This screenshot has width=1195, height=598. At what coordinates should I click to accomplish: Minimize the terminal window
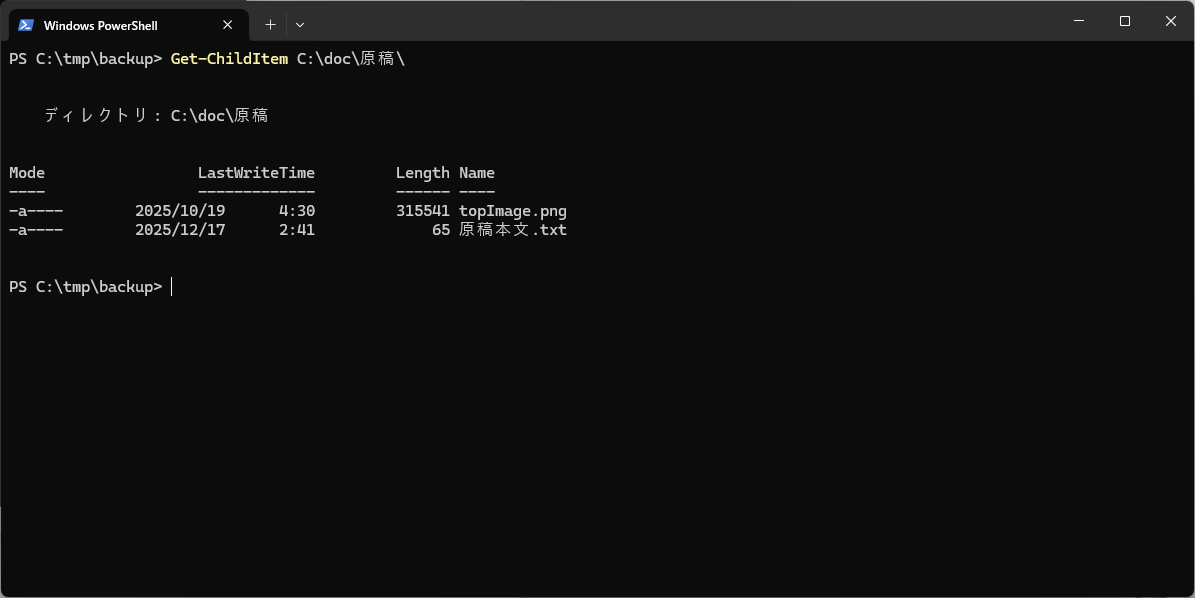pos(1079,21)
